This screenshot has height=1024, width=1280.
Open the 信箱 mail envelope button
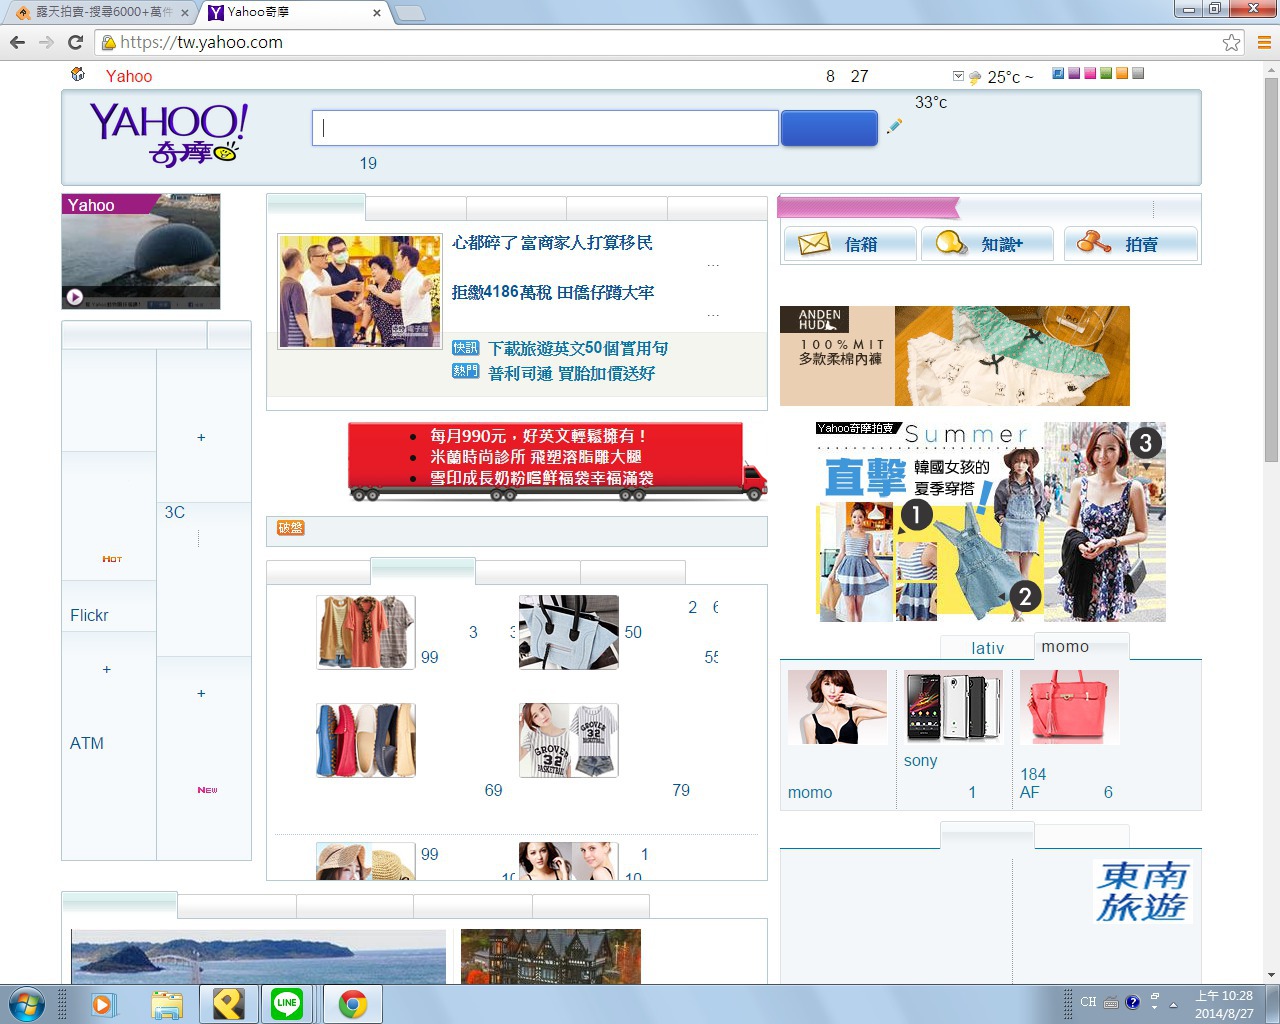(x=849, y=243)
